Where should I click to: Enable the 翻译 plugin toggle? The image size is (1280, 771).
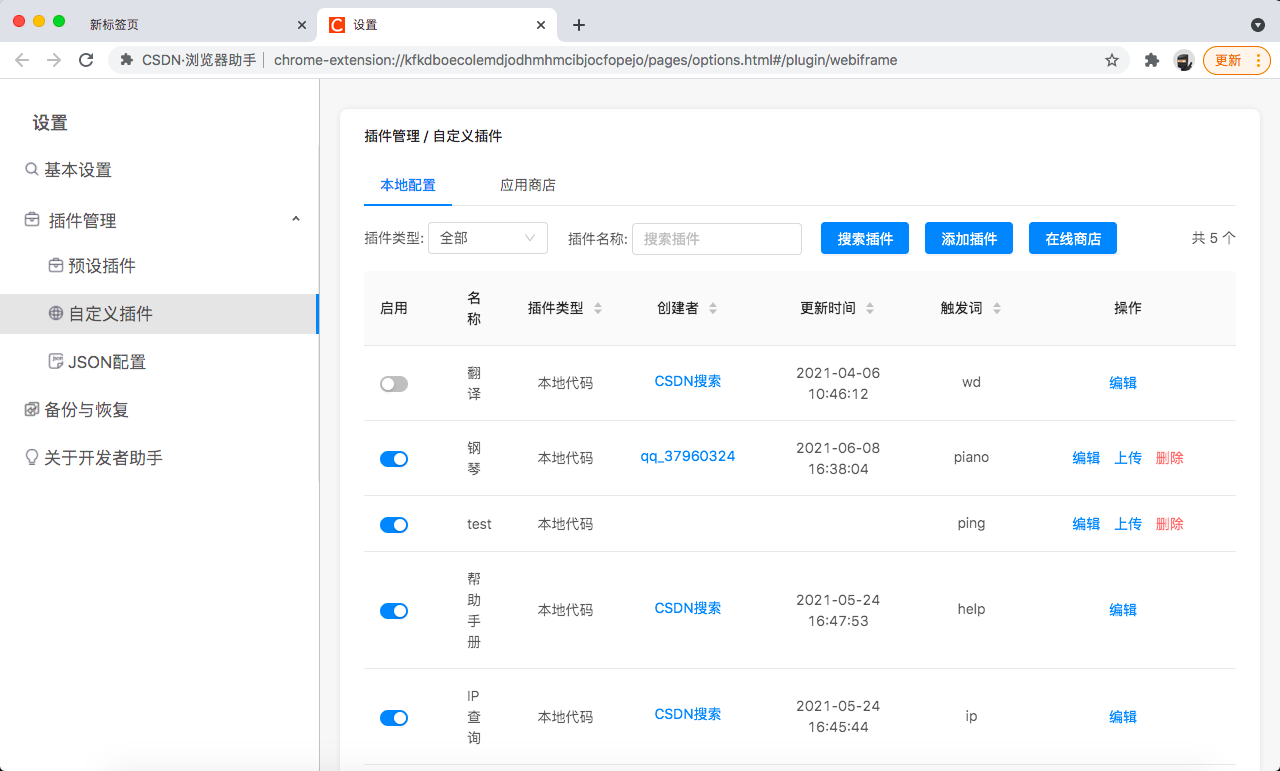tap(394, 384)
